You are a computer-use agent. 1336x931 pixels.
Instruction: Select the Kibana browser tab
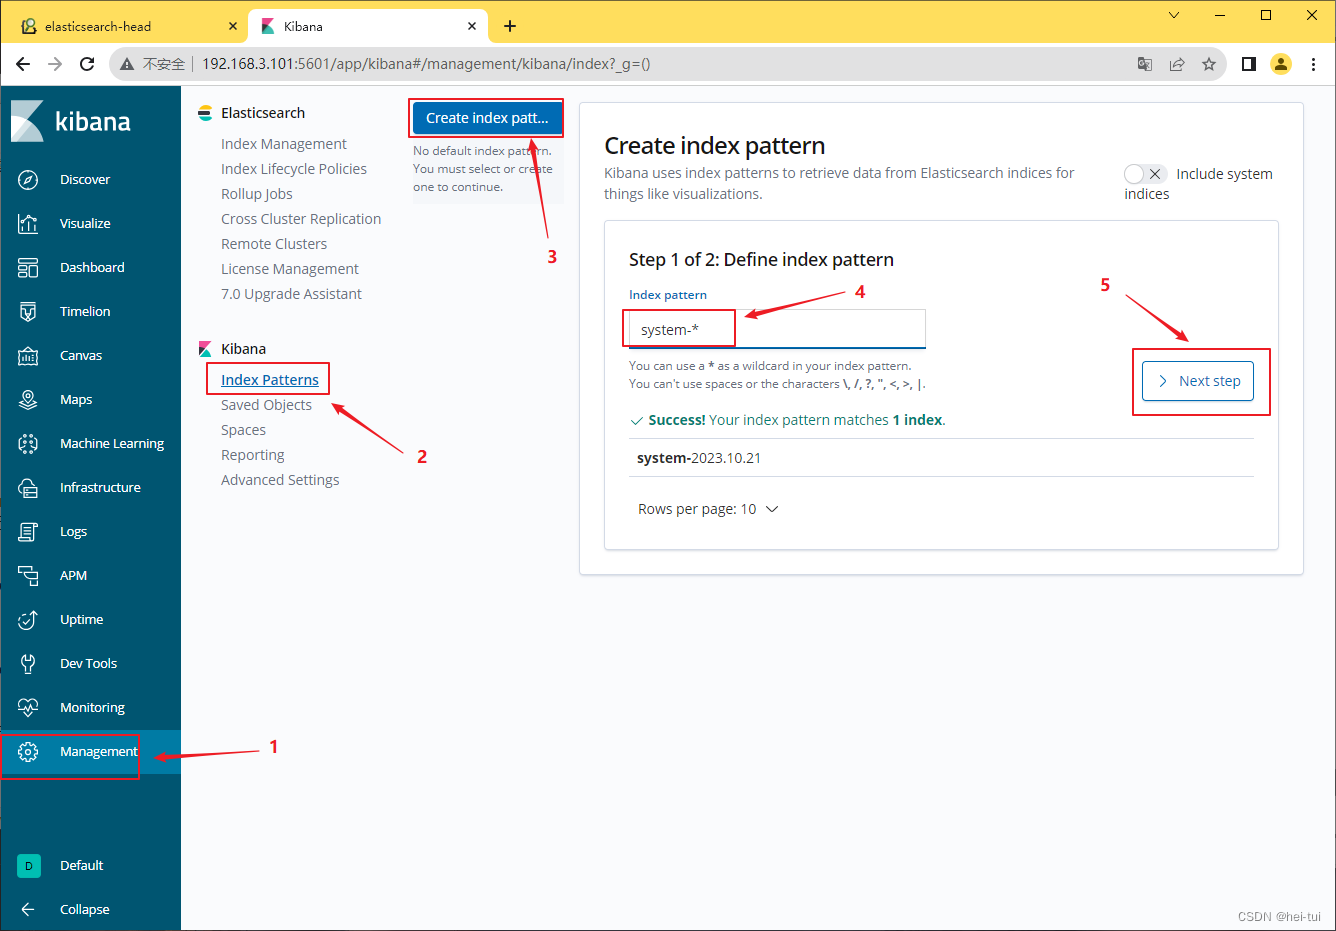point(367,26)
